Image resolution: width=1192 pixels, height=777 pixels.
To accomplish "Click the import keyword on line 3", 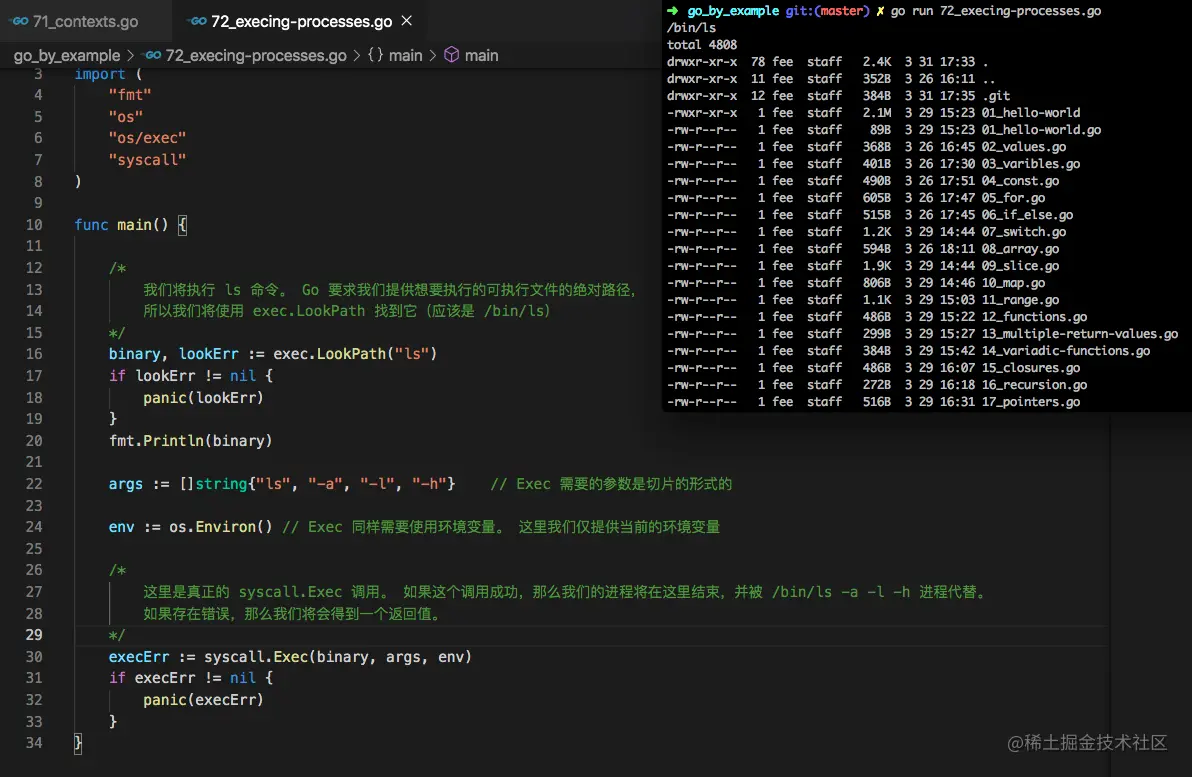I will pyautogui.click(x=100, y=75).
